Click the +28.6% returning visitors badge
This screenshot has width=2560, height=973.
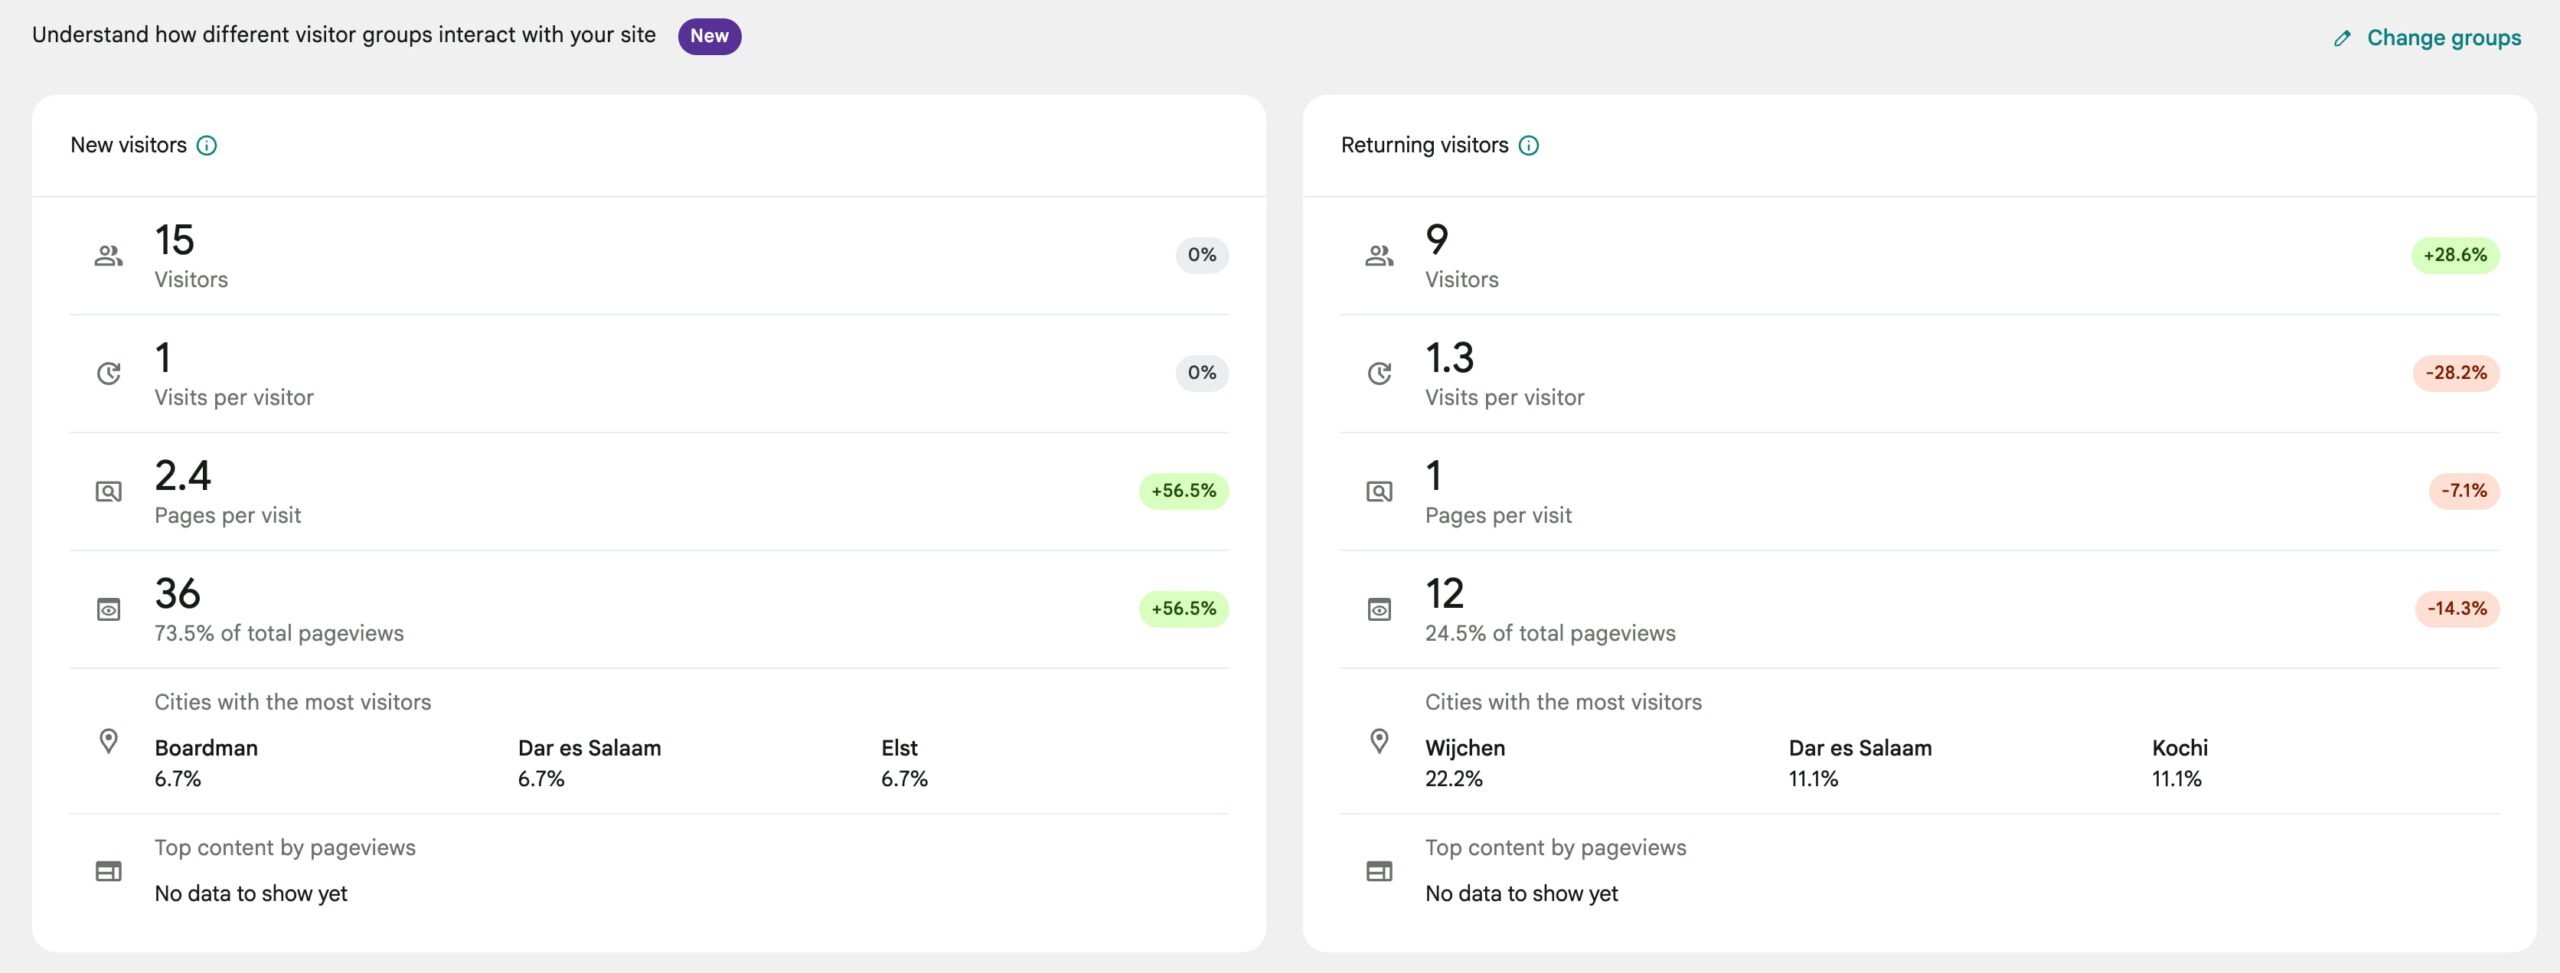pyautogui.click(x=2454, y=256)
